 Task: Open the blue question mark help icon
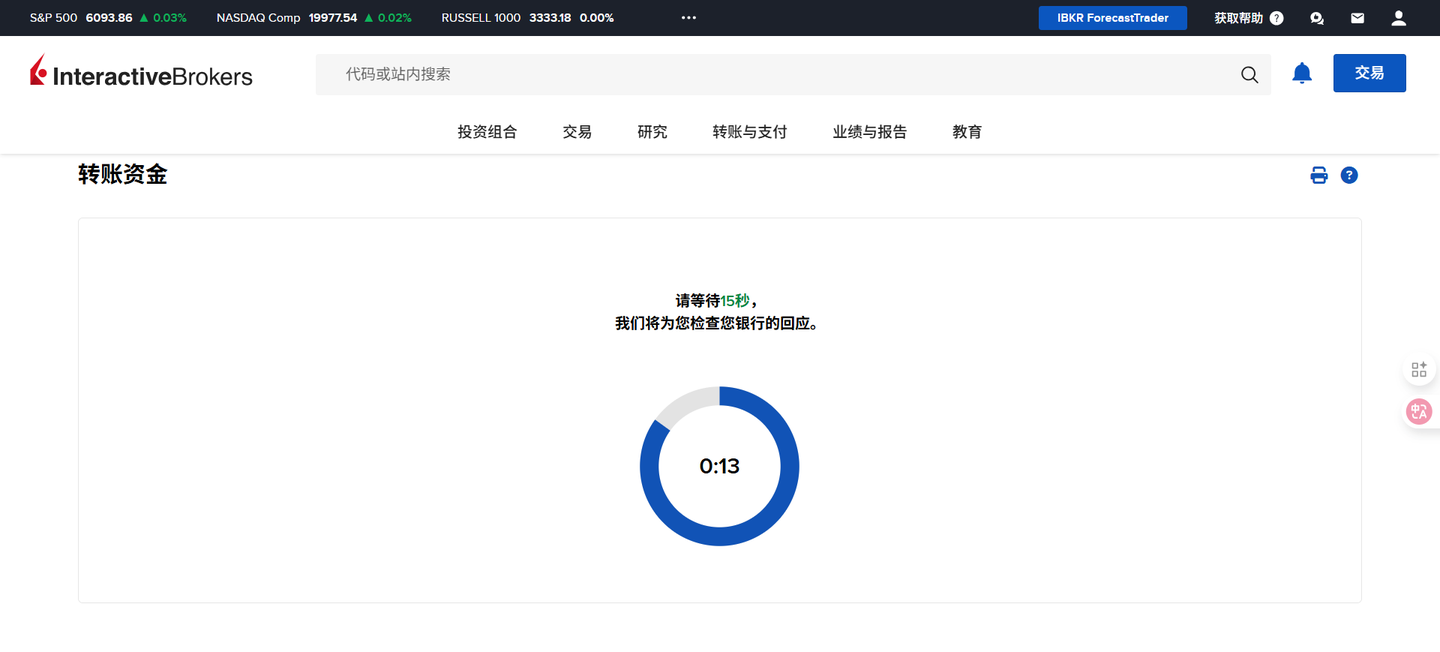click(x=1349, y=174)
